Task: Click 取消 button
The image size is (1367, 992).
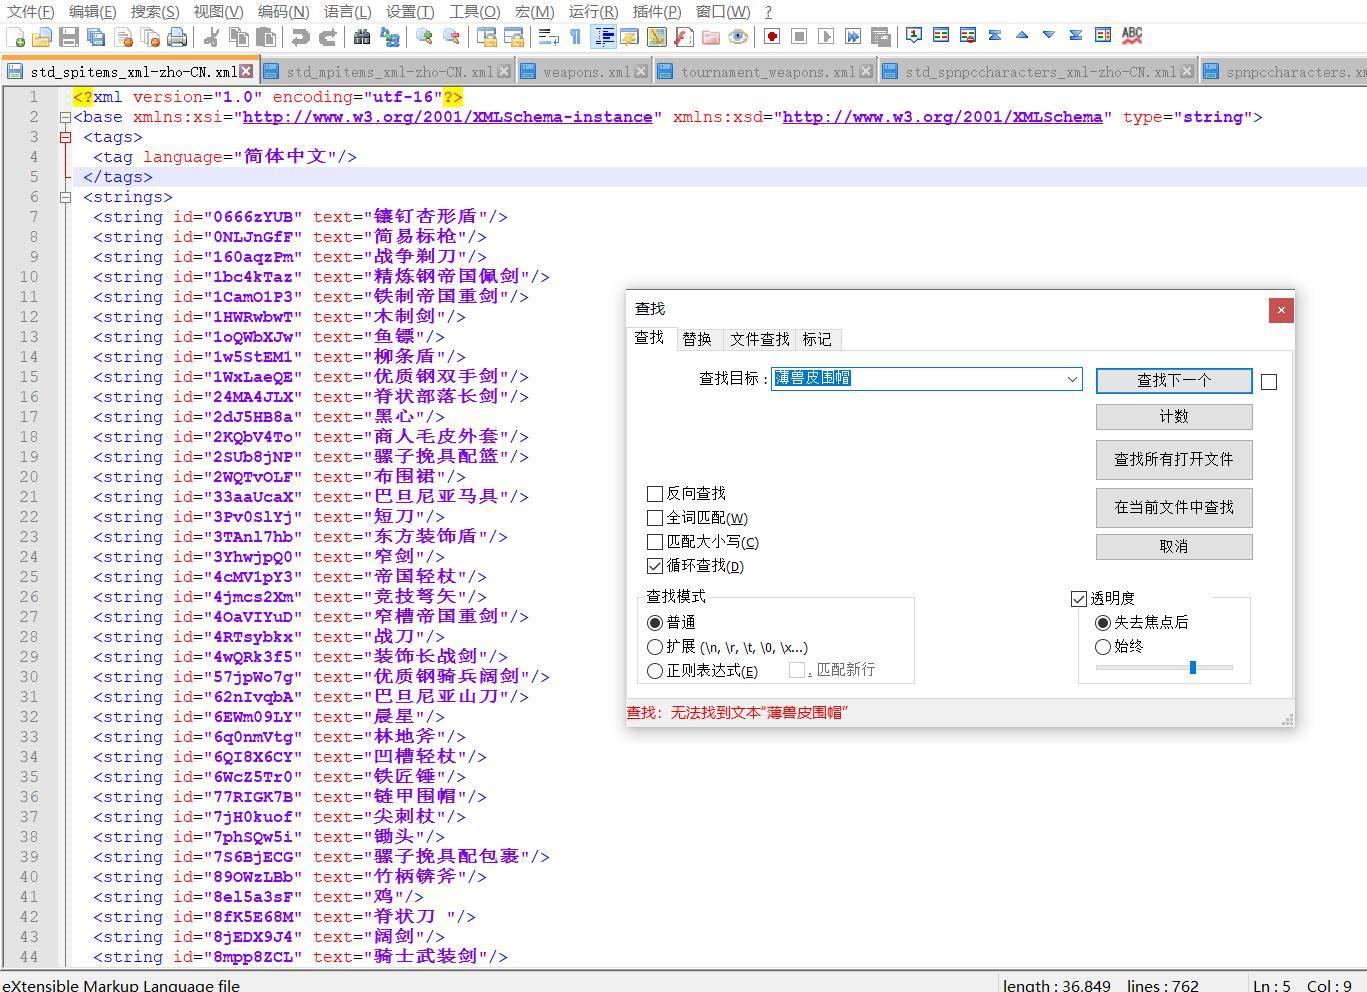Action: pos(1174,547)
